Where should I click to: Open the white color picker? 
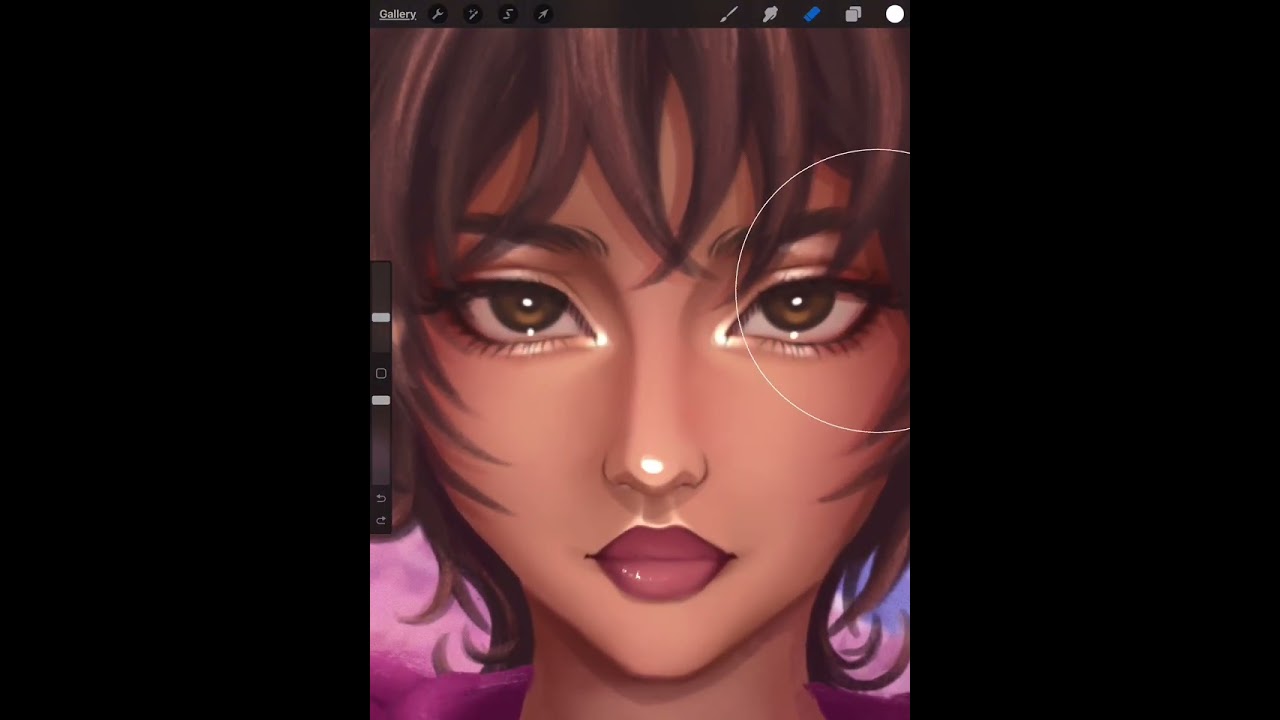click(895, 14)
